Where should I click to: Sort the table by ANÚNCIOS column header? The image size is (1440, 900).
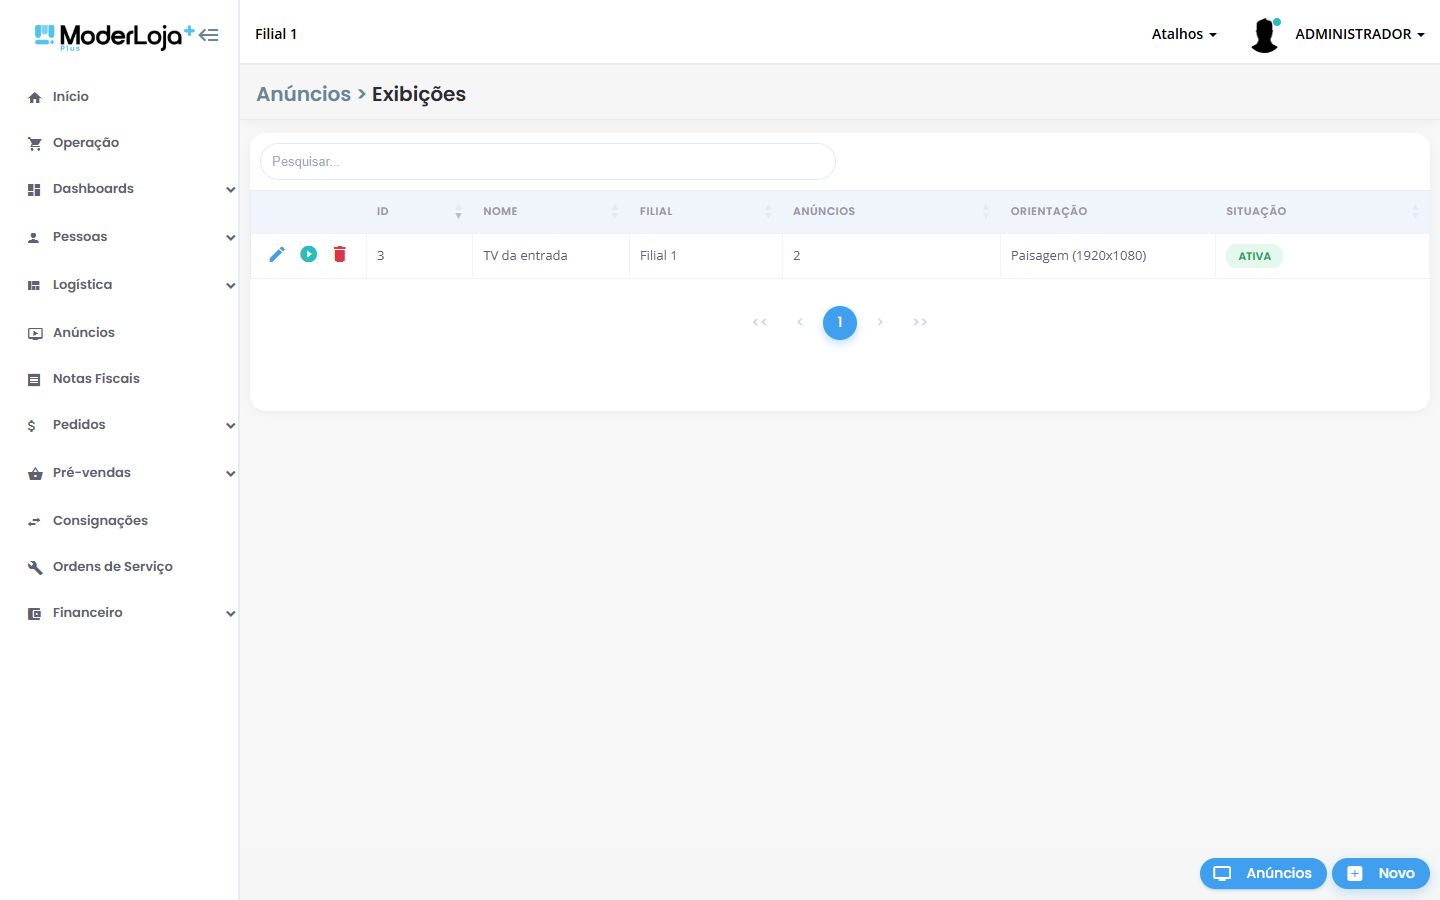tap(891, 212)
